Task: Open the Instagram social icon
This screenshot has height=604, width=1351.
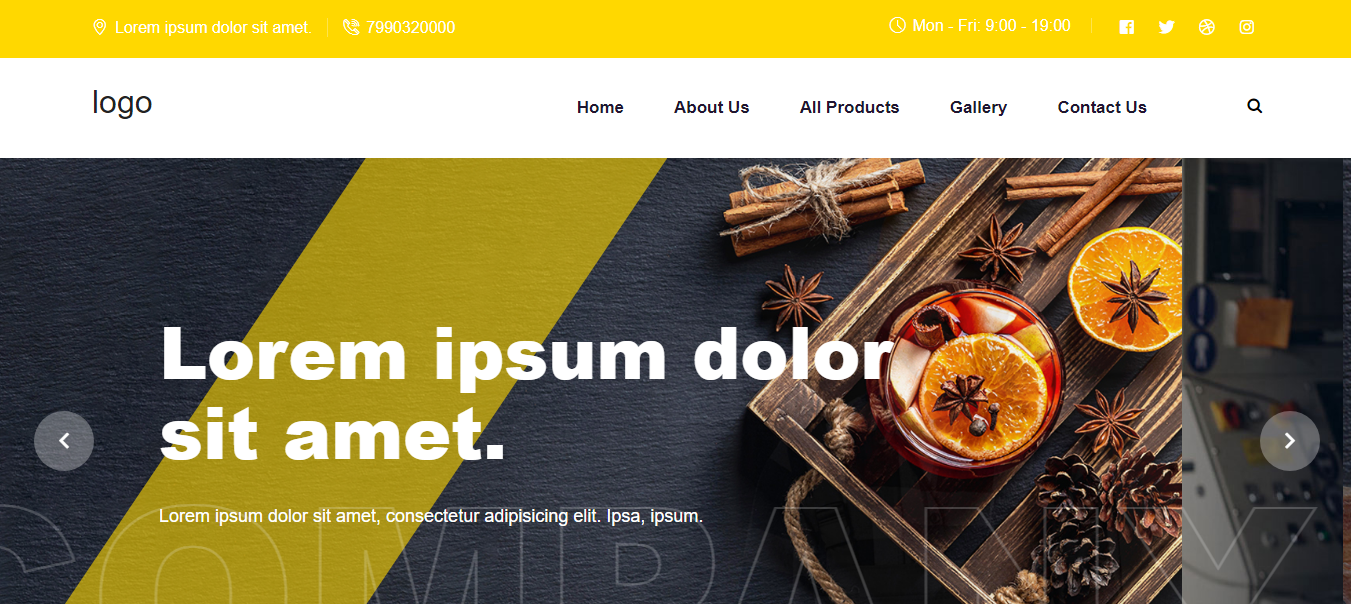Action: [1247, 27]
